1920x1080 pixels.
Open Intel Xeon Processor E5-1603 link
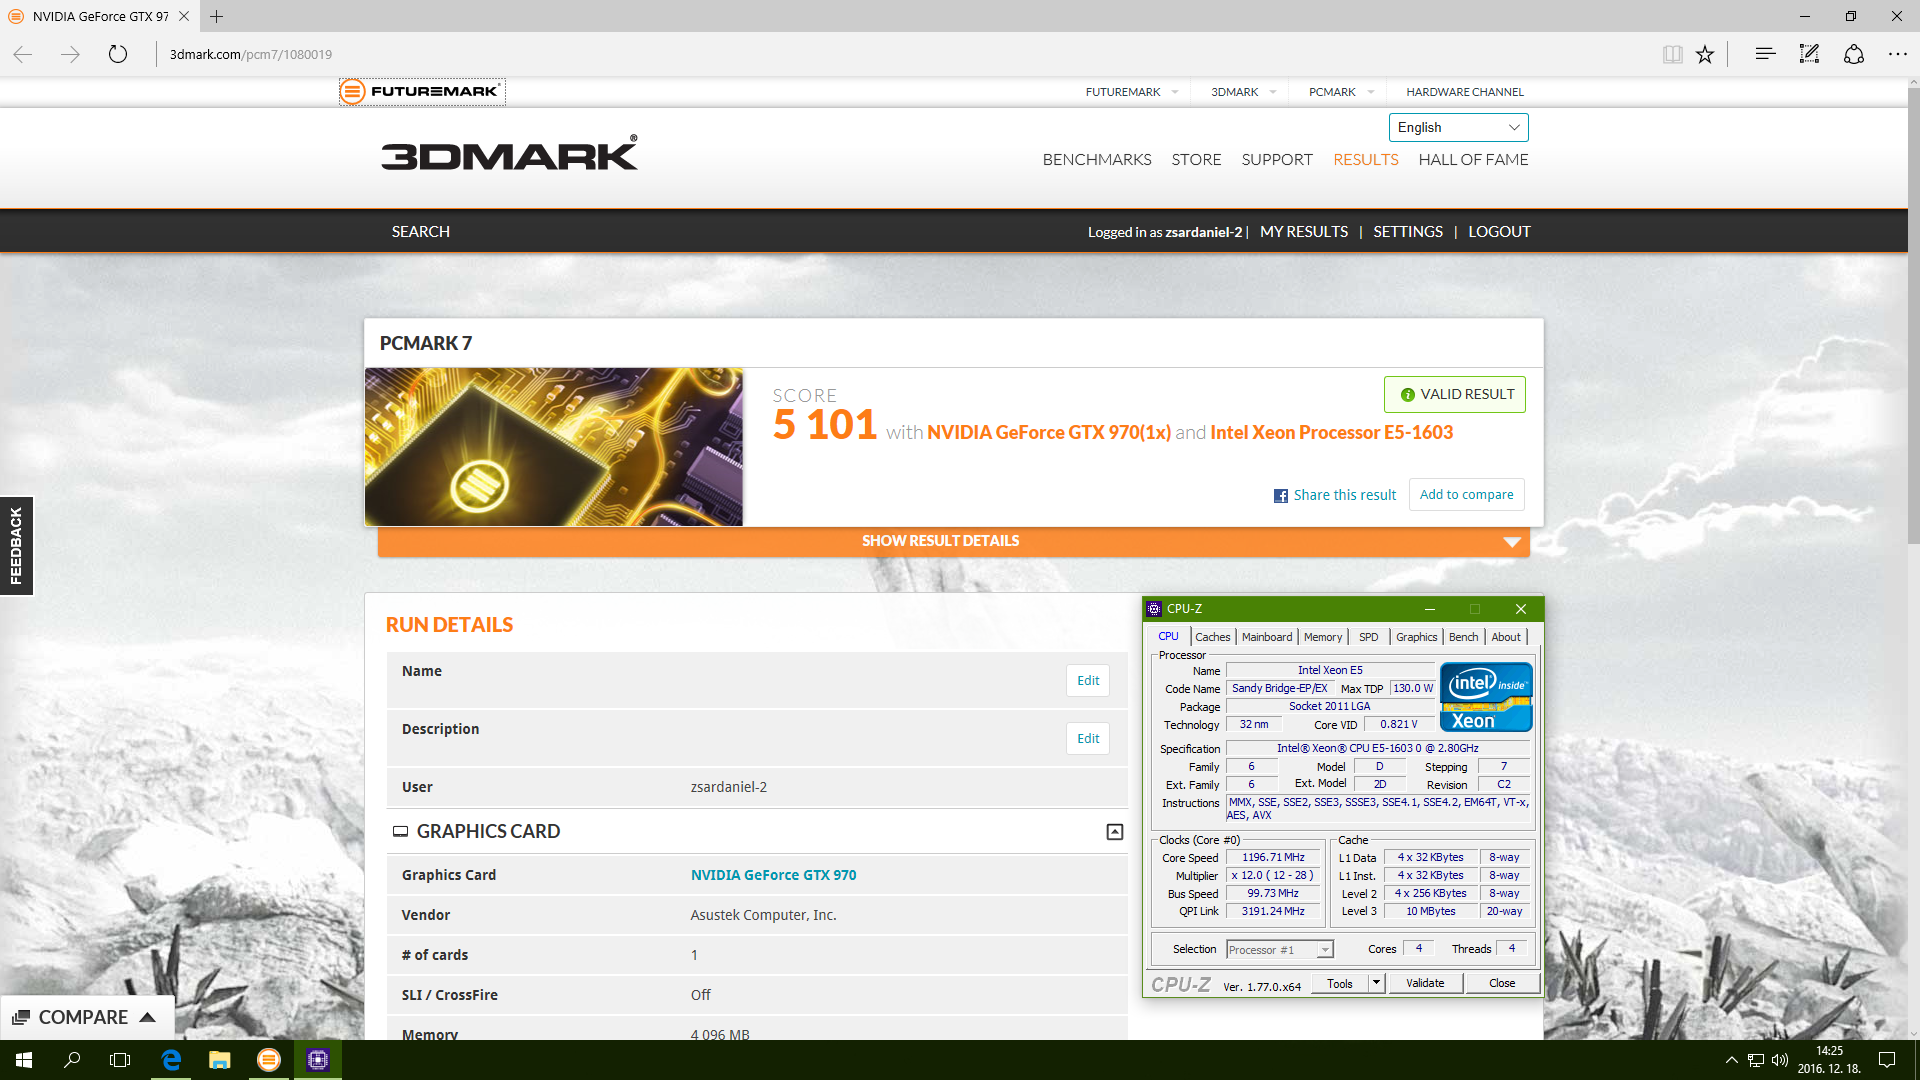click(x=1331, y=432)
